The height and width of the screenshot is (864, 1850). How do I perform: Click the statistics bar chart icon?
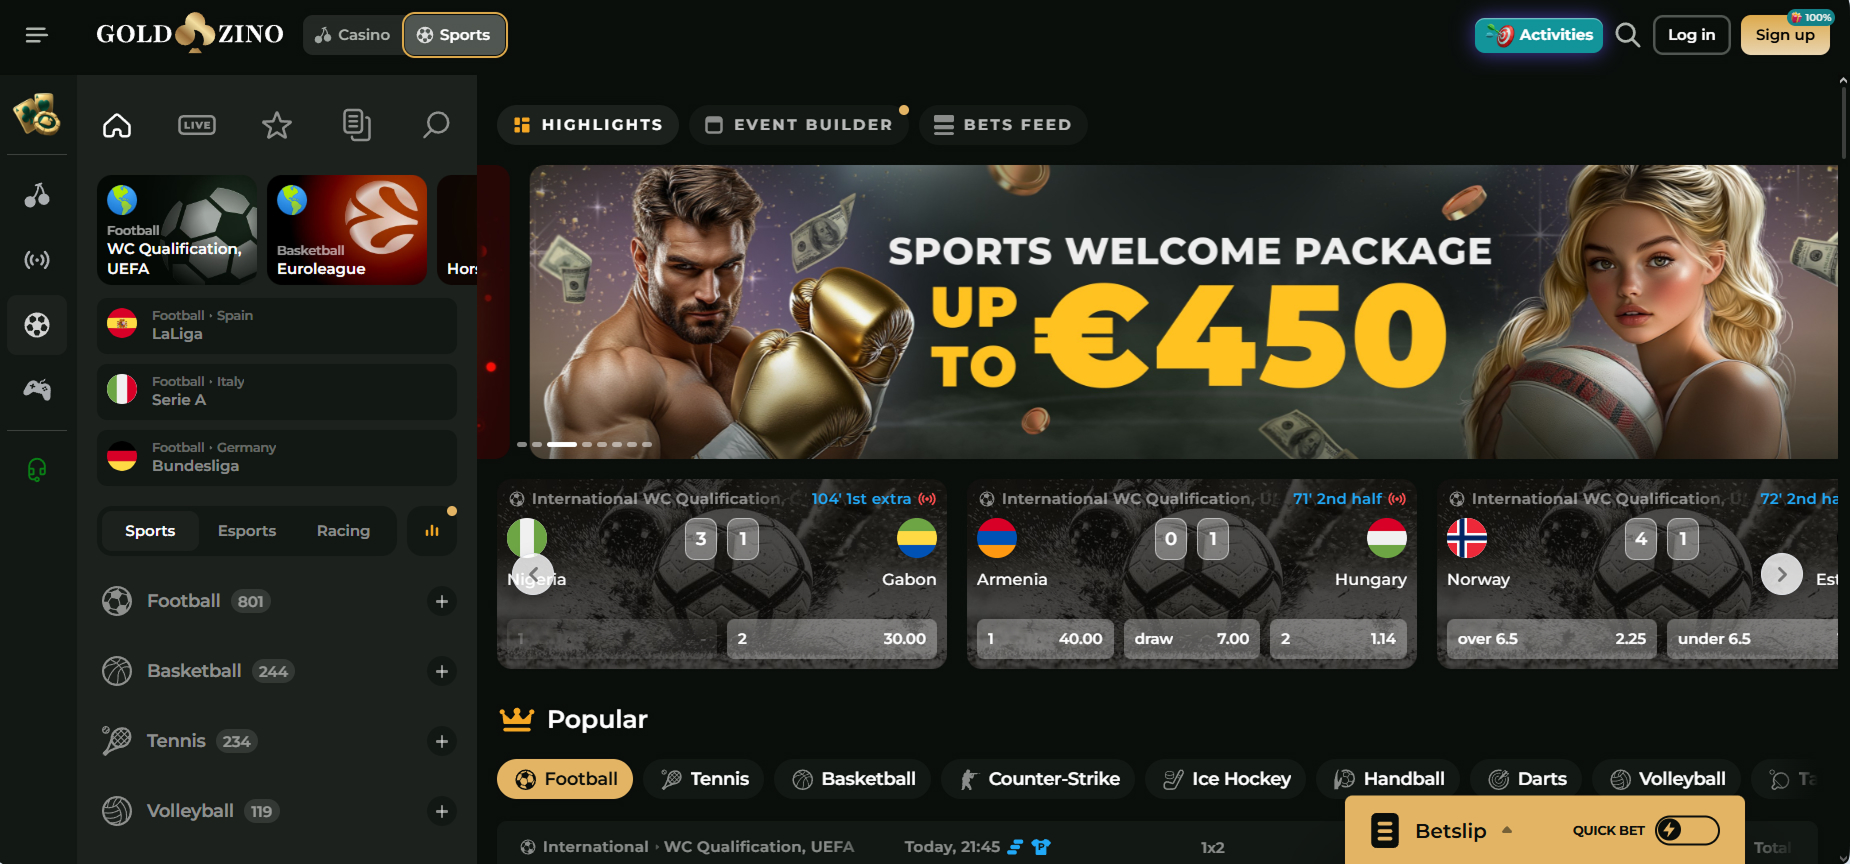tap(432, 531)
